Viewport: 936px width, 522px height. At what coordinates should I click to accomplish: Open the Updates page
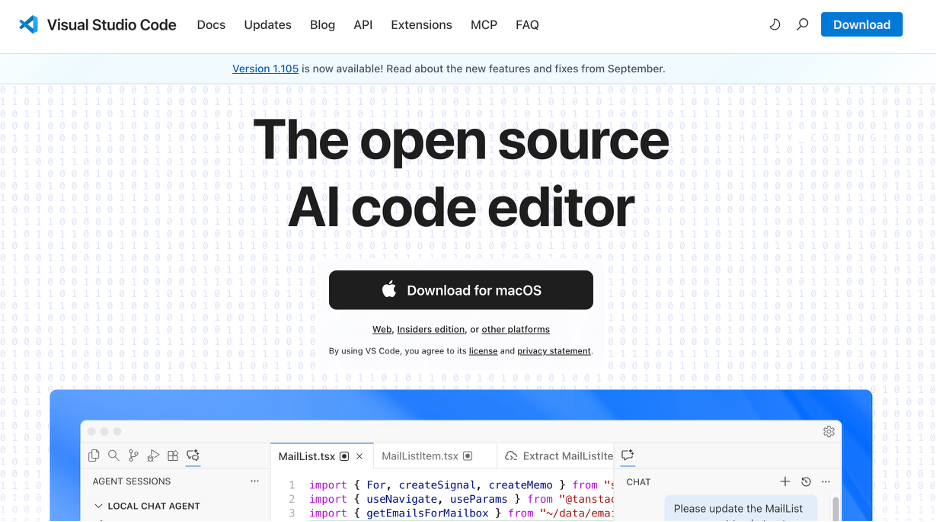pos(267,24)
